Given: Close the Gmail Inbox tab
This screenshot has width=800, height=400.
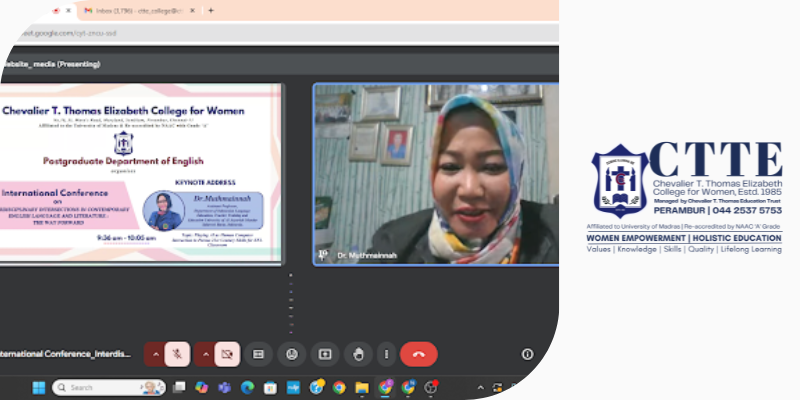Looking at the screenshot, I should tap(192, 10).
